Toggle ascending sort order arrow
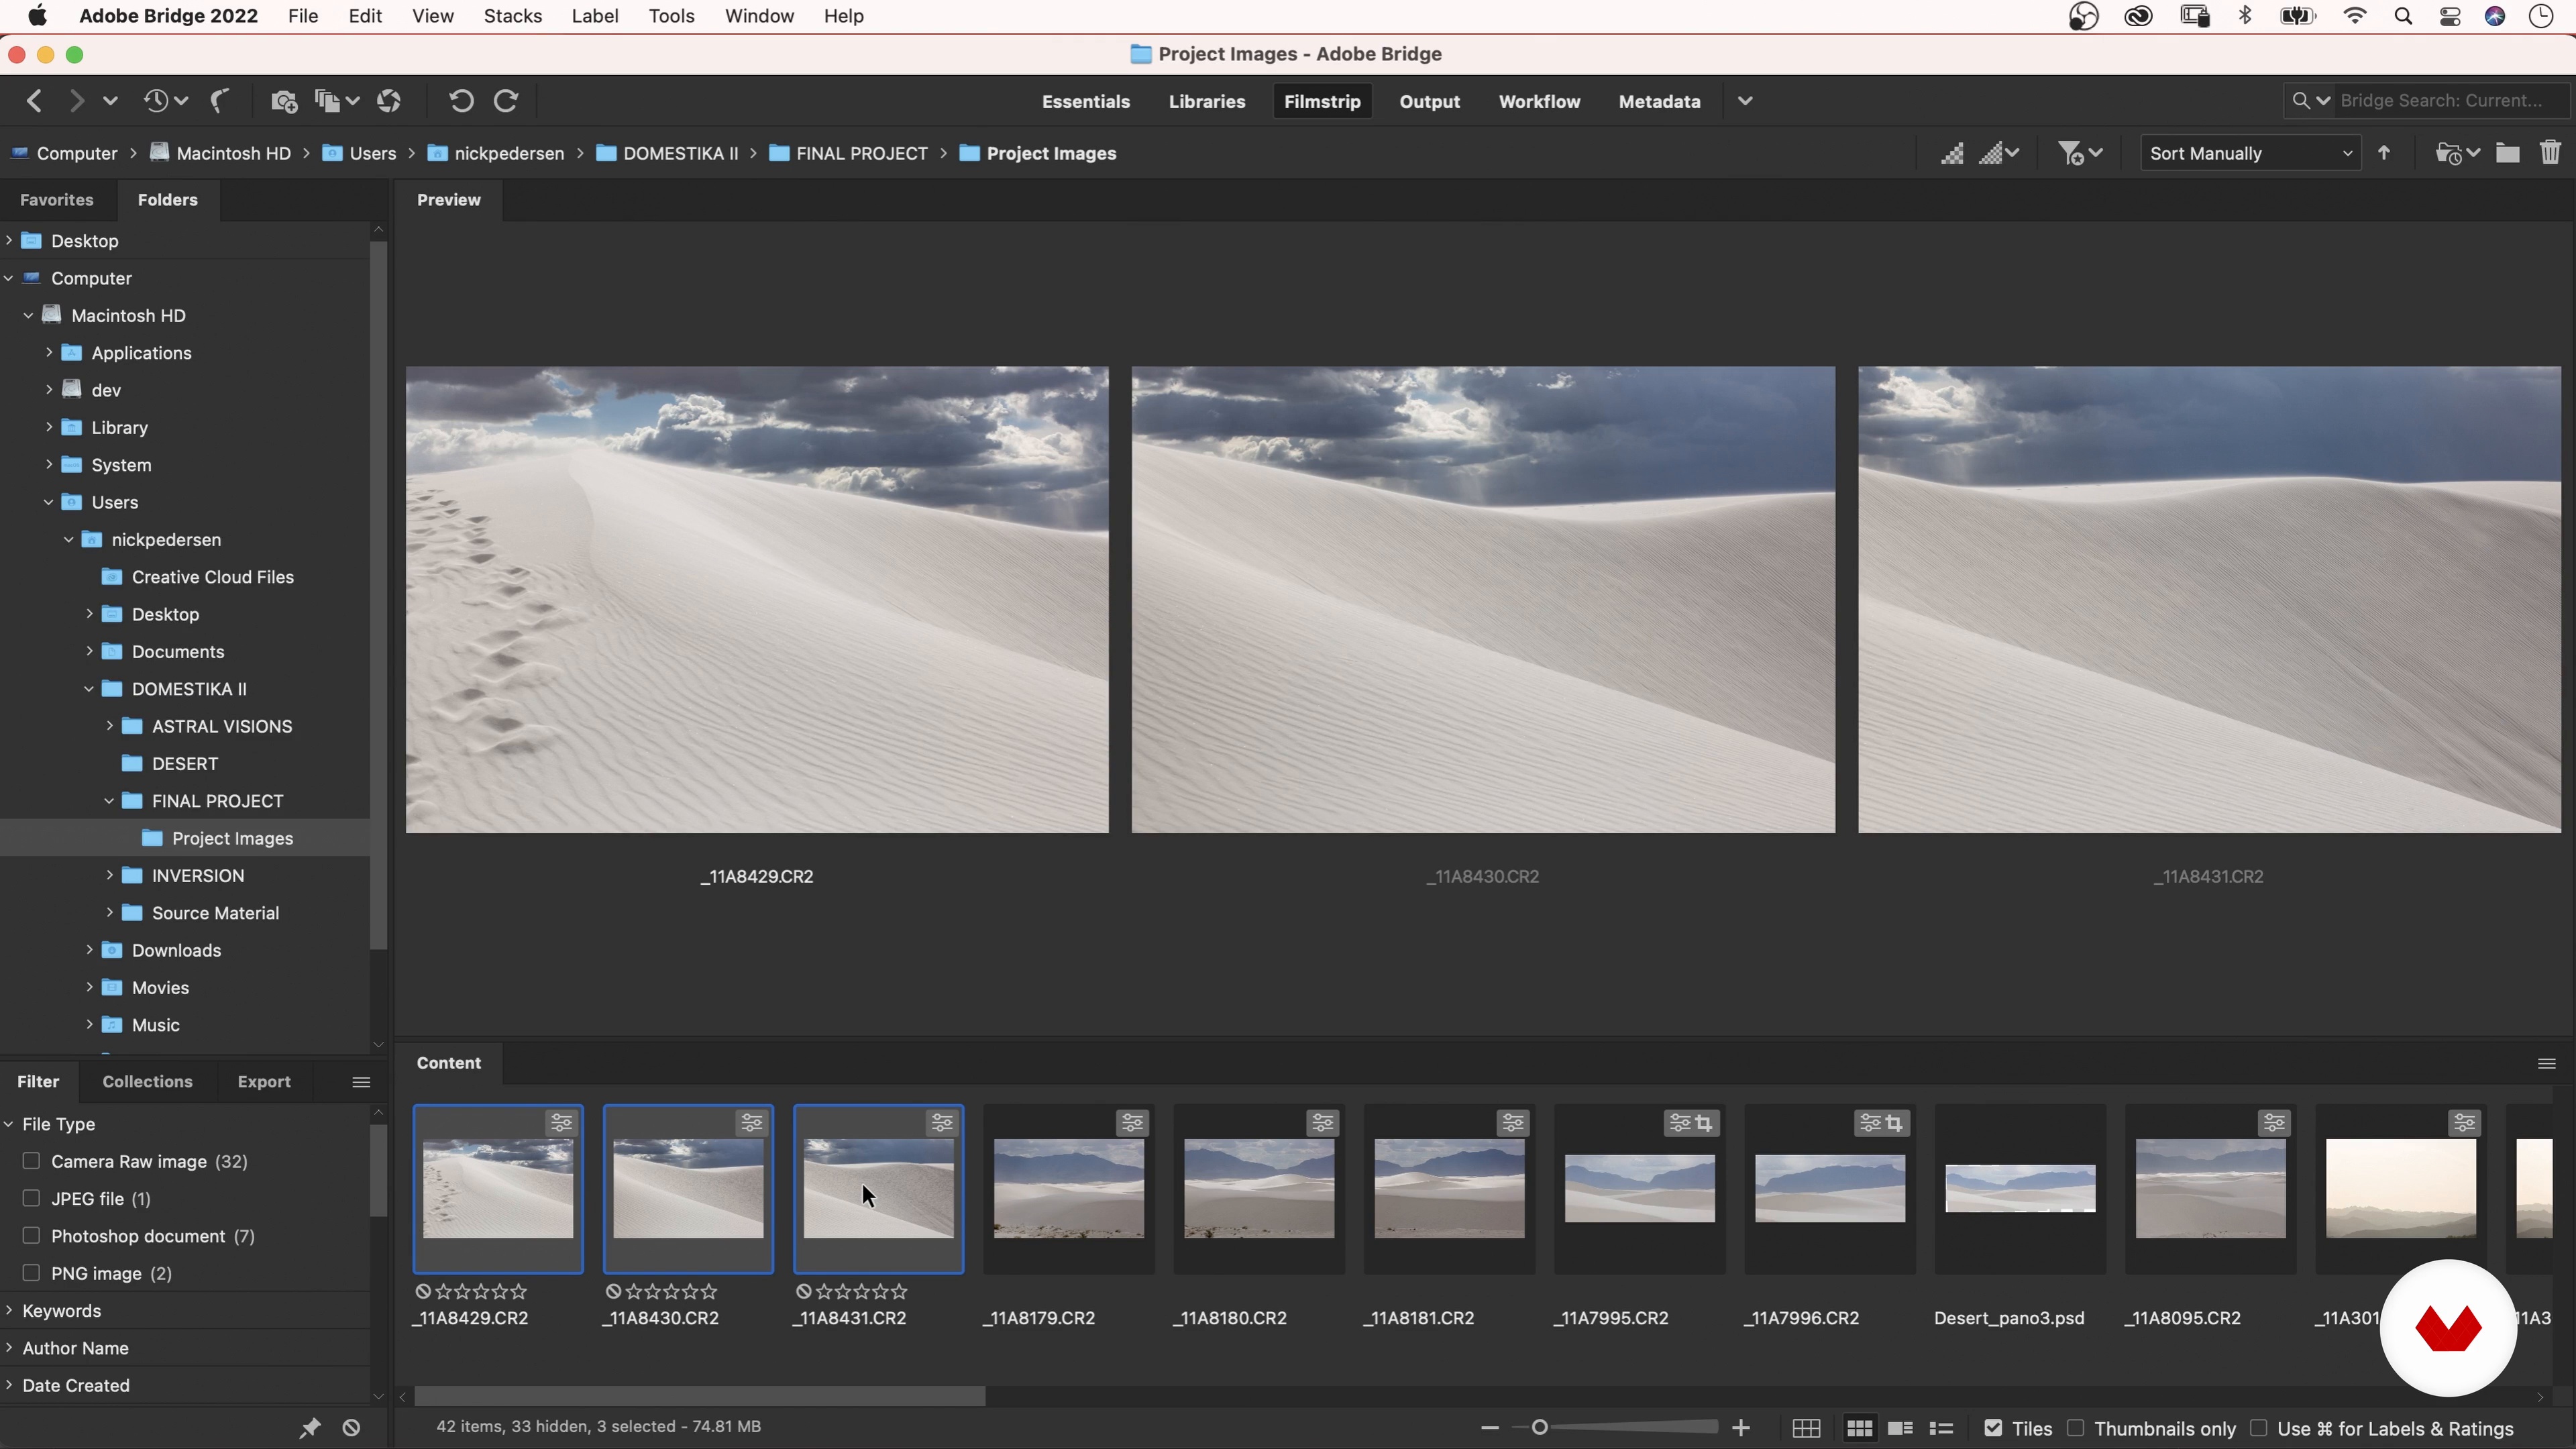The image size is (2576, 1449). coord(2384,153)
